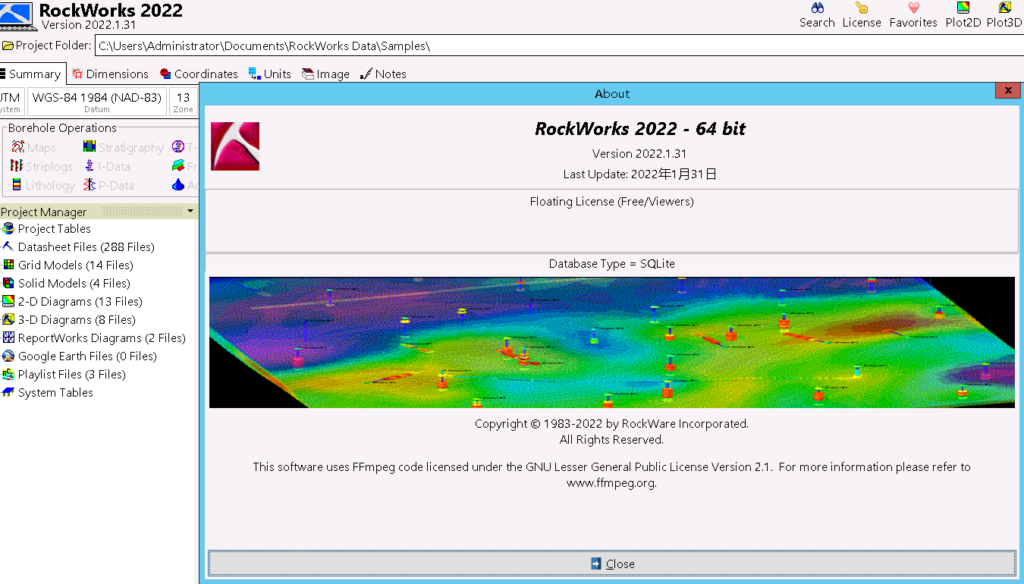The image size is (1024, 584).
Task: Close the About dialog with the Close button
Action: (x=612, y=563)
